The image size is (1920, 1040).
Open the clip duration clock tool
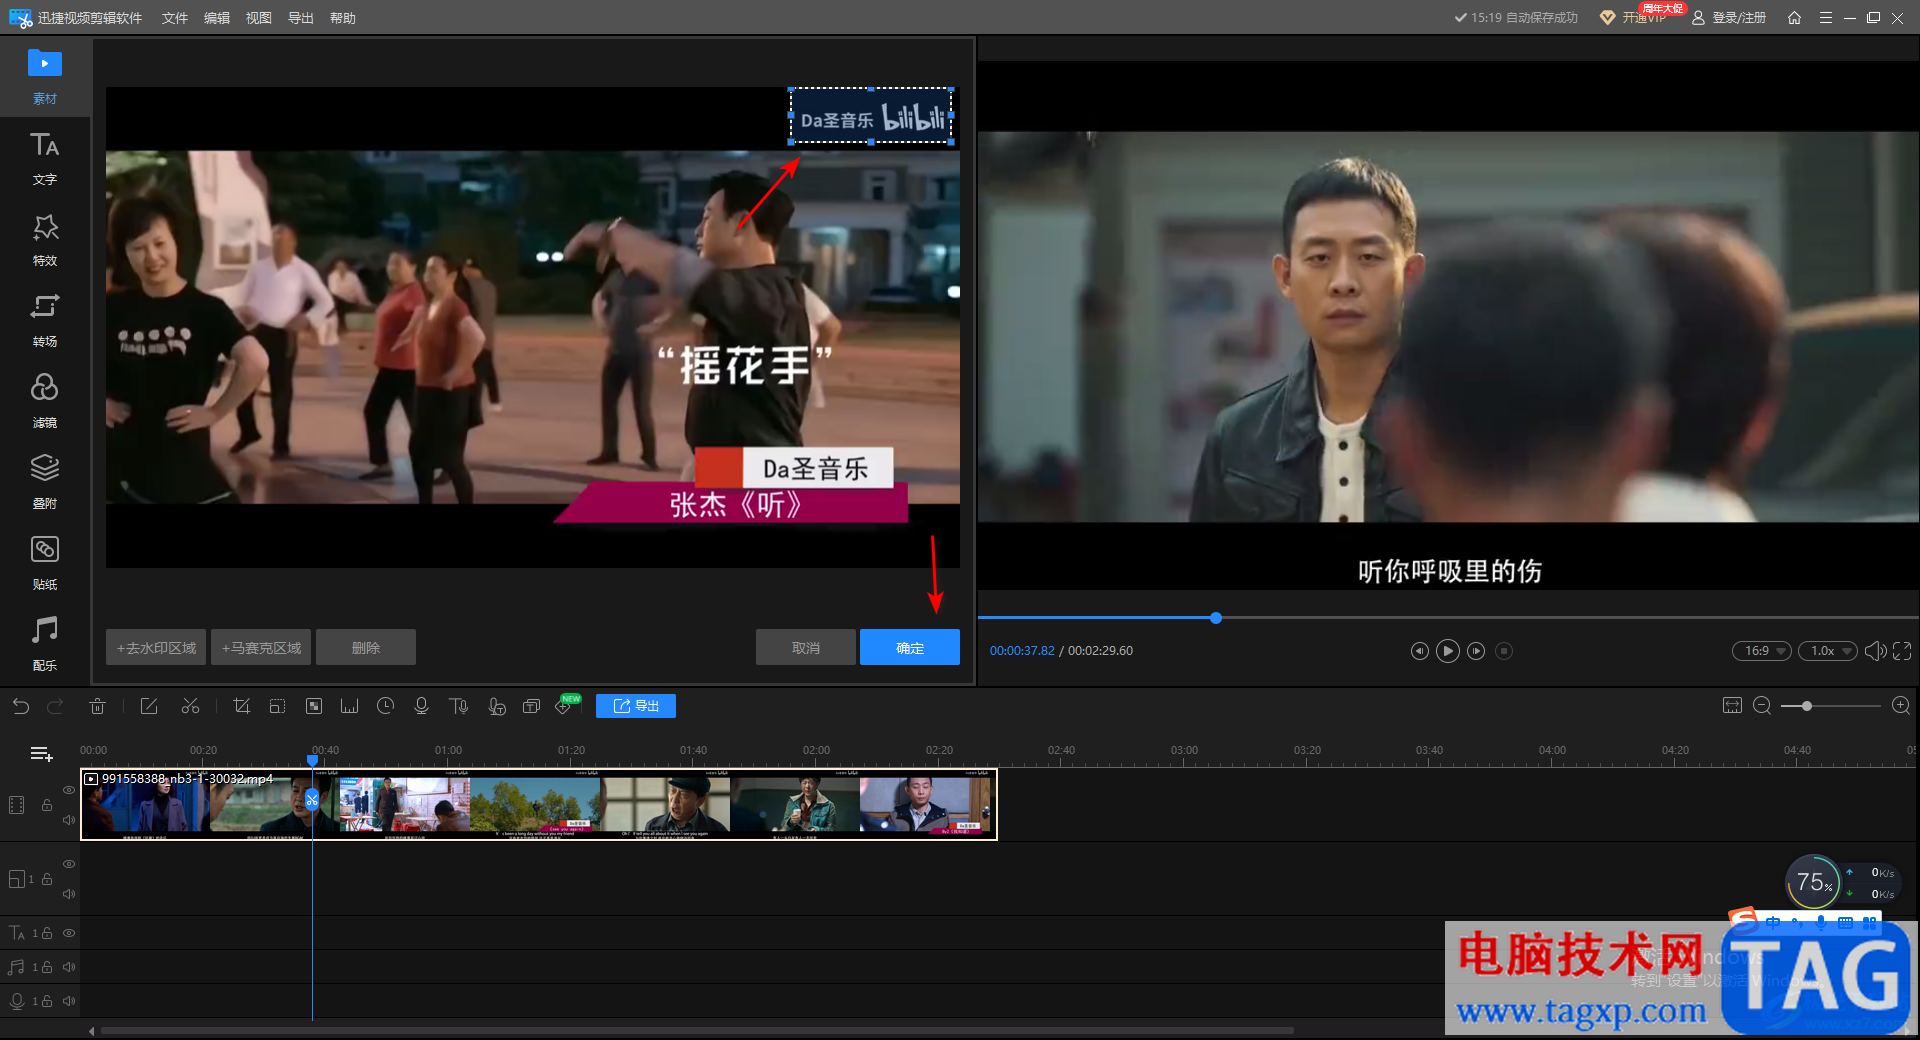(385, 706)
